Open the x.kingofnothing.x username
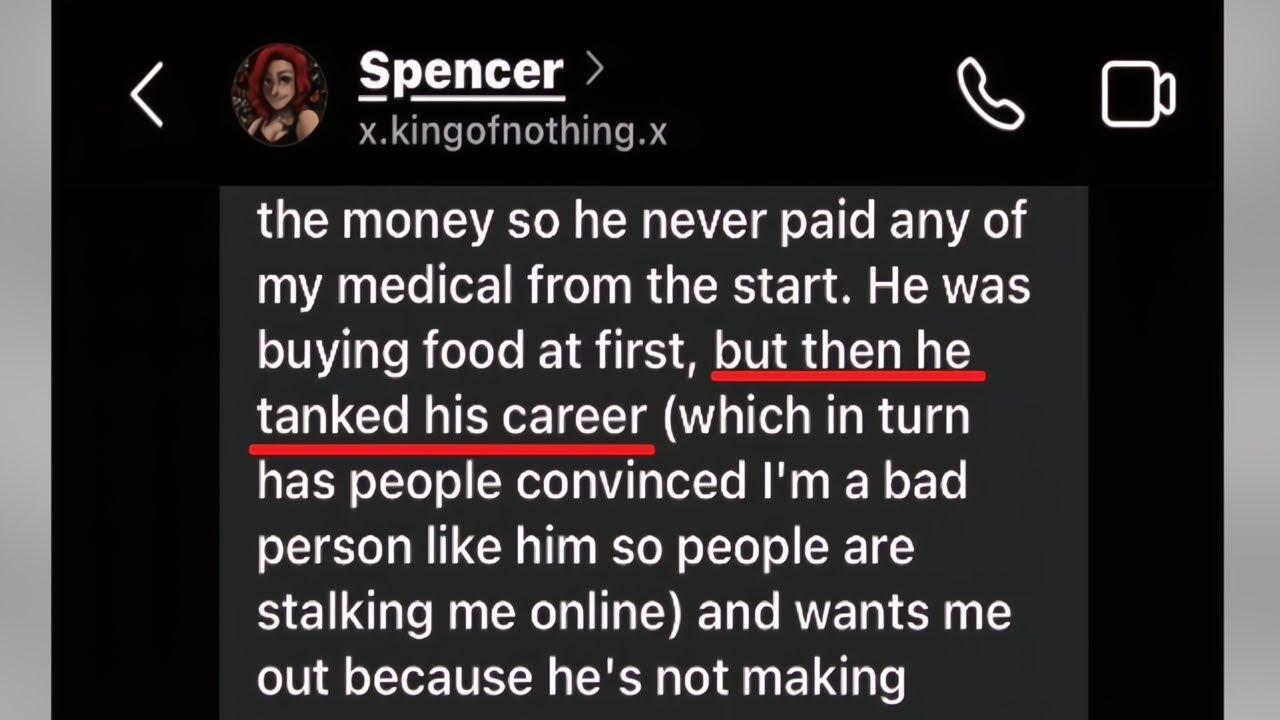This screenshot has height=720, width=1280. pyautogui.click(x=512, y=130)
